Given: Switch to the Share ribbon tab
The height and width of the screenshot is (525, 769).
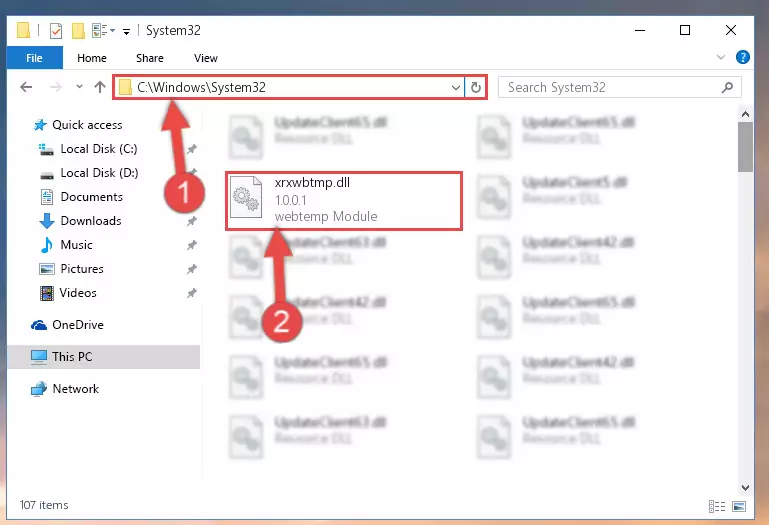Looking at the screenshot, I should click(x=150, y=58).
